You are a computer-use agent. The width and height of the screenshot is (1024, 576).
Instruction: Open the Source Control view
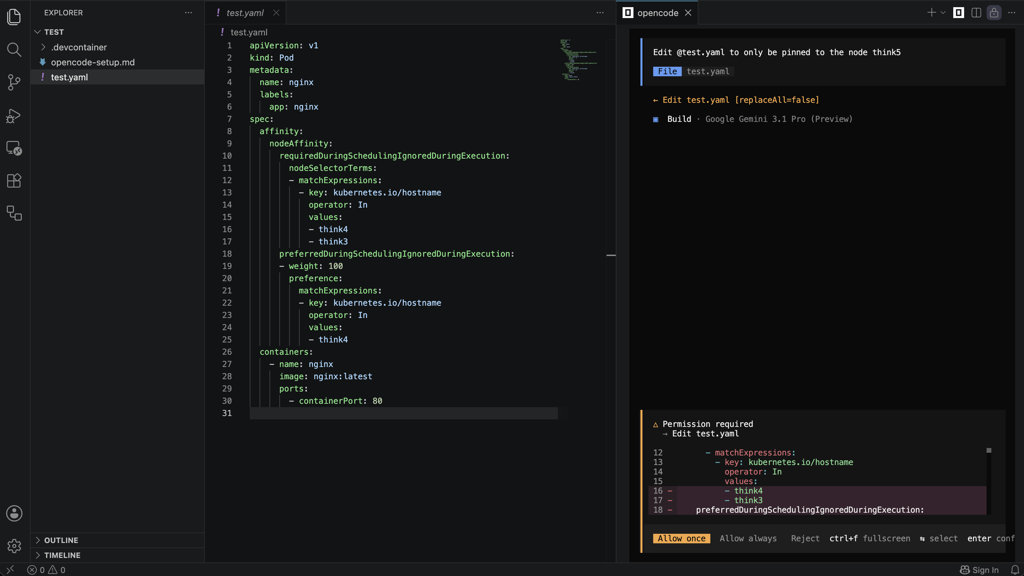coord(14,82)
